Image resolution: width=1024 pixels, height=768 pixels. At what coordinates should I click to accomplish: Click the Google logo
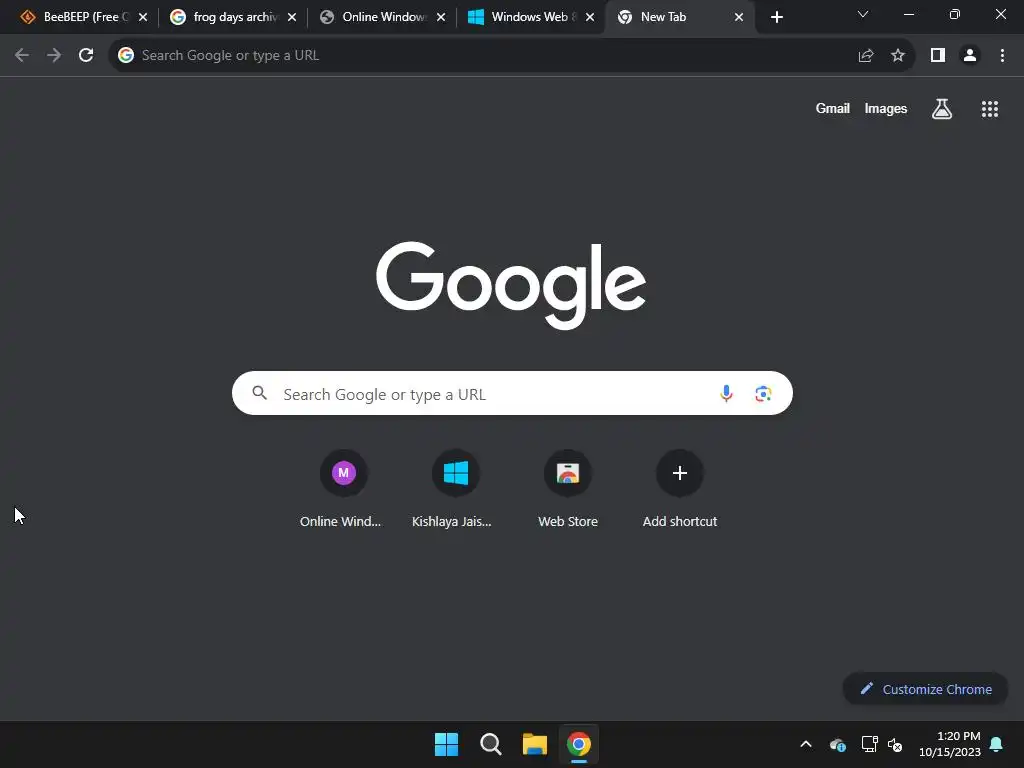(x=511, y=285)
